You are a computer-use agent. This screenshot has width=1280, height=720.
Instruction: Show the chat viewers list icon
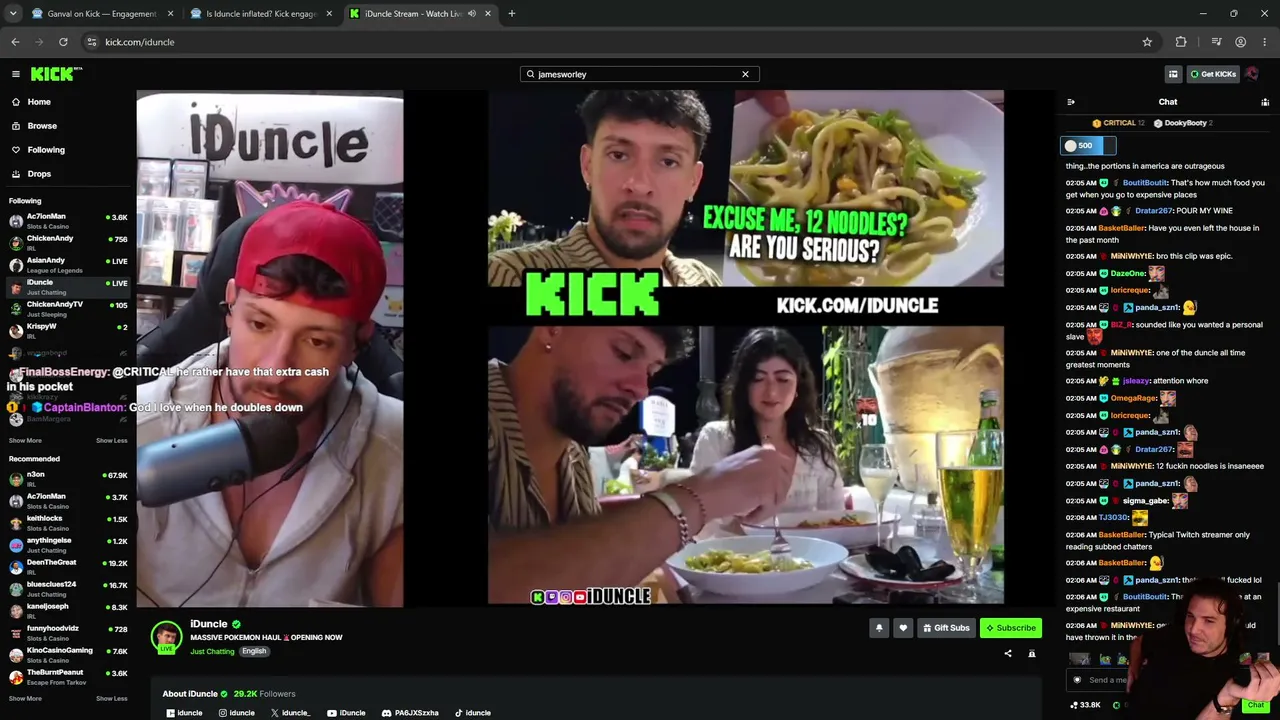(x=1265, y=102)
